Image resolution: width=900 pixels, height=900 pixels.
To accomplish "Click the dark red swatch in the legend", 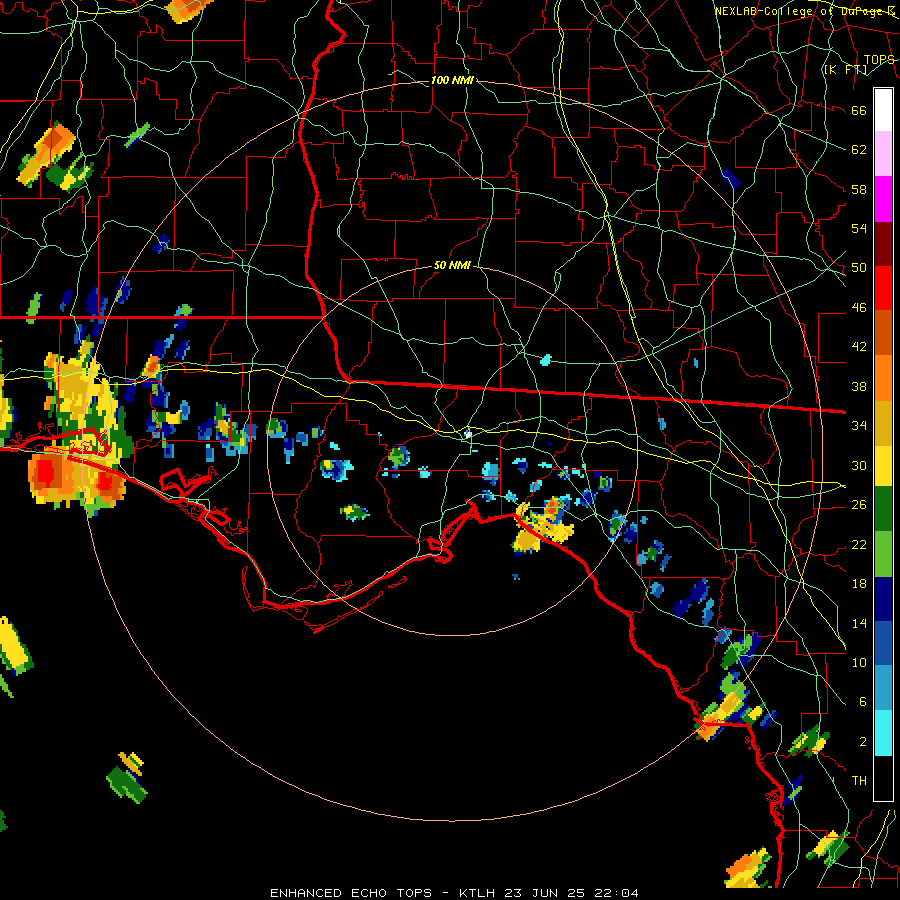I will point(883,243).
